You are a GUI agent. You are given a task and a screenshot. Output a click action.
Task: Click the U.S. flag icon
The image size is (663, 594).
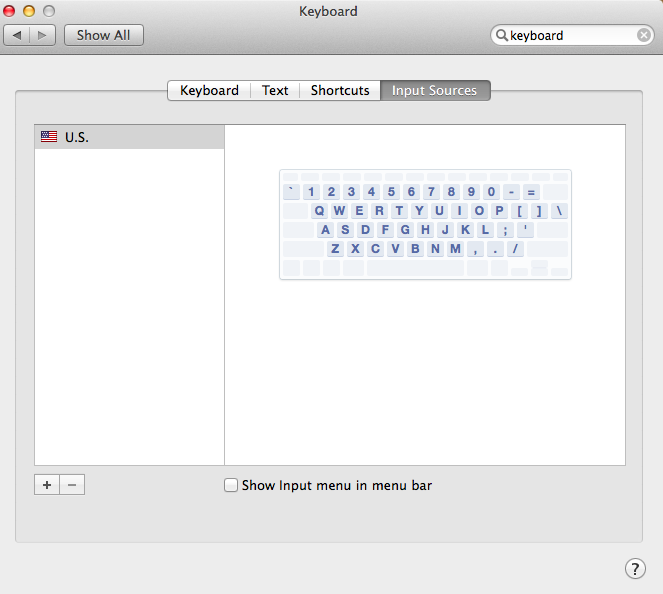(49, 137)
